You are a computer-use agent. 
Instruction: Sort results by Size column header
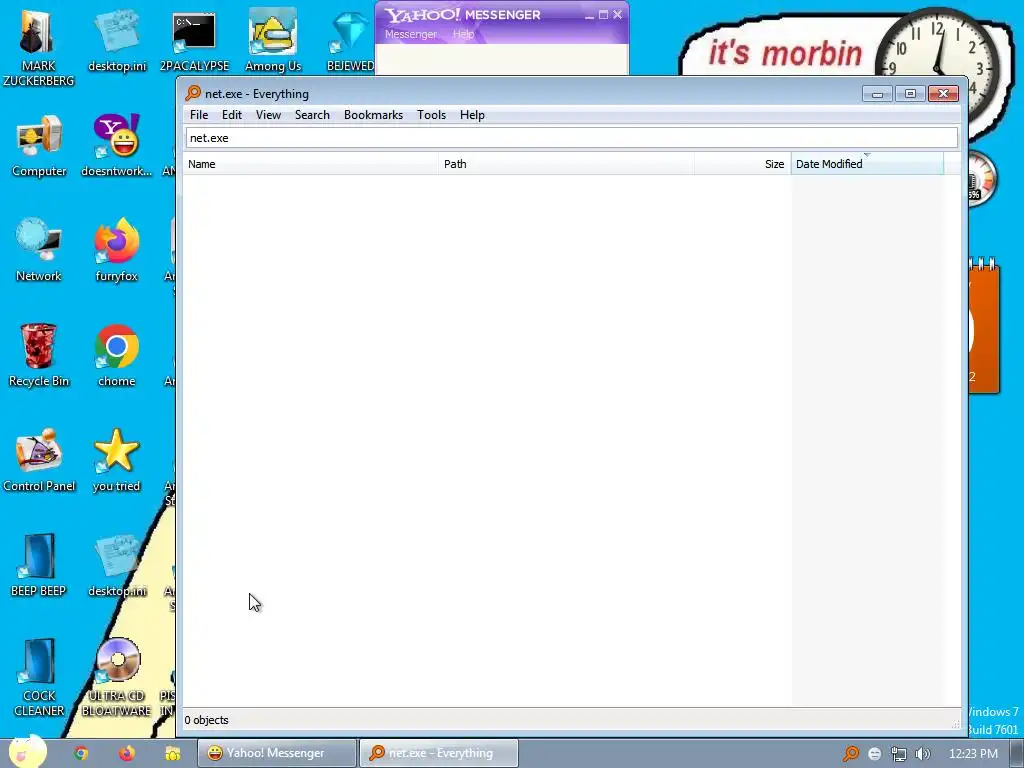pos(743,164)
